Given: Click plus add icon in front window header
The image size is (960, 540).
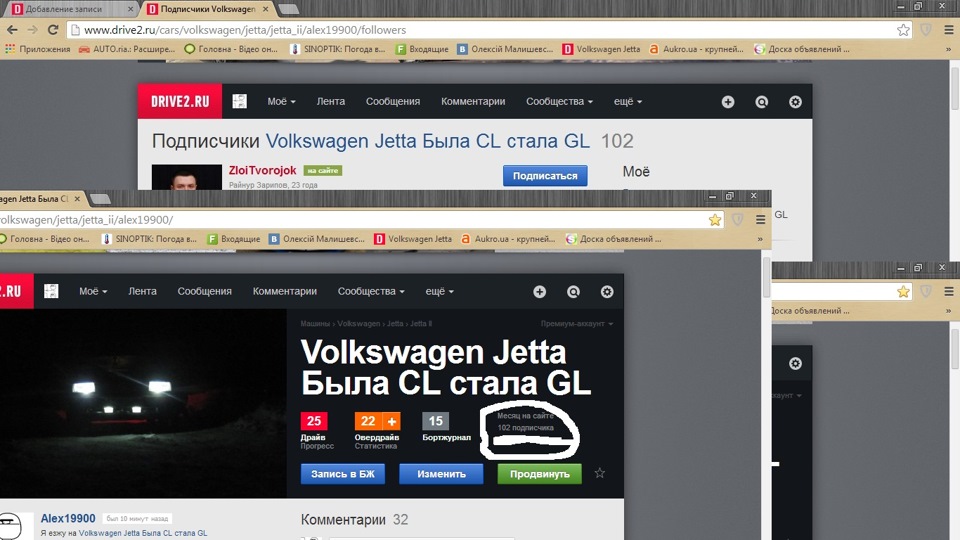Looking at the screenshot, I should pyautogui.click(x=539, y=292).
